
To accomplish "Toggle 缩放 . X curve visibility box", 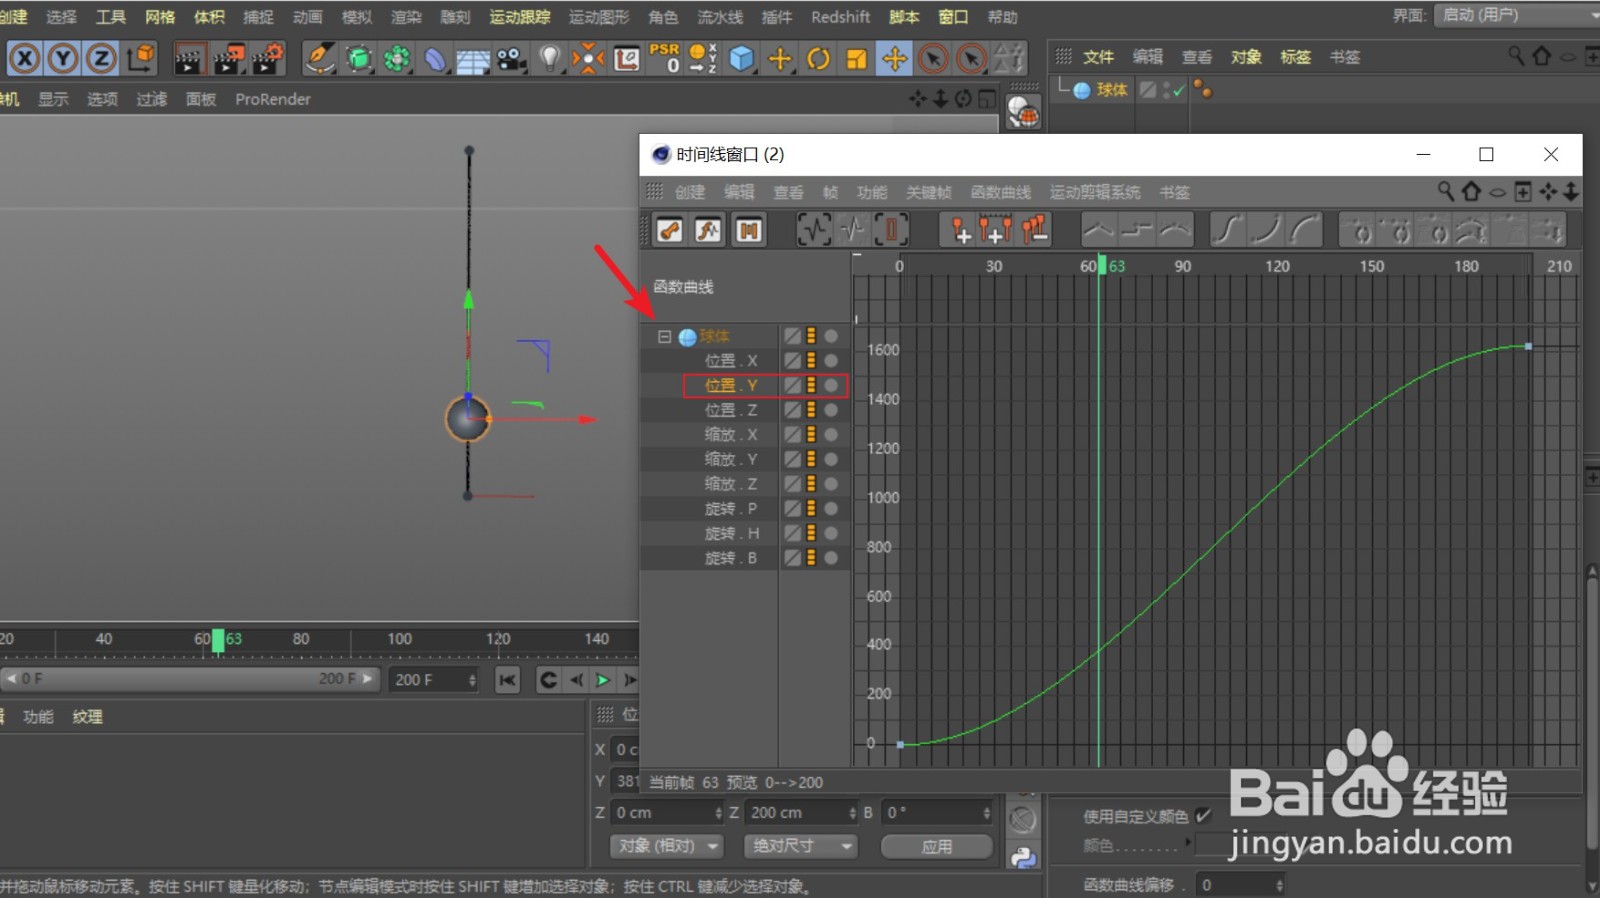I will [792, 434].
